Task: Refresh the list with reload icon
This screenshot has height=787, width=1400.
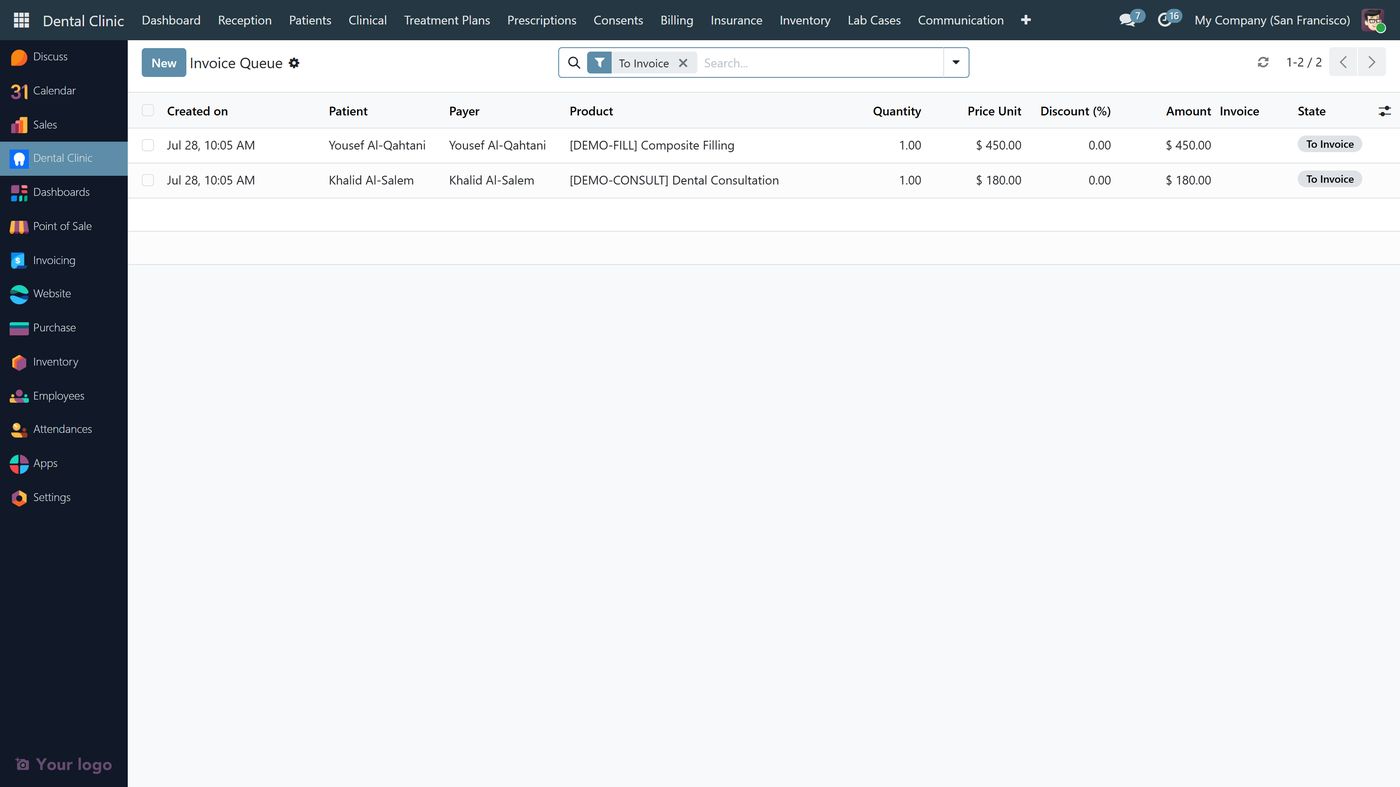Action: pyautogui.click(x=1263, y=62)
